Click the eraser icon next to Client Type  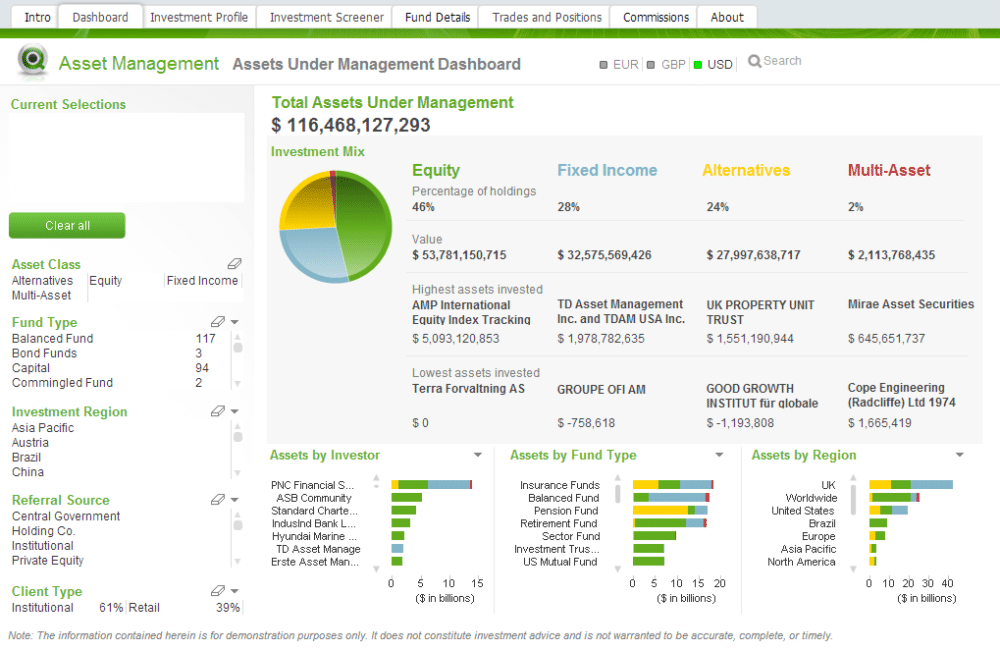218,591
